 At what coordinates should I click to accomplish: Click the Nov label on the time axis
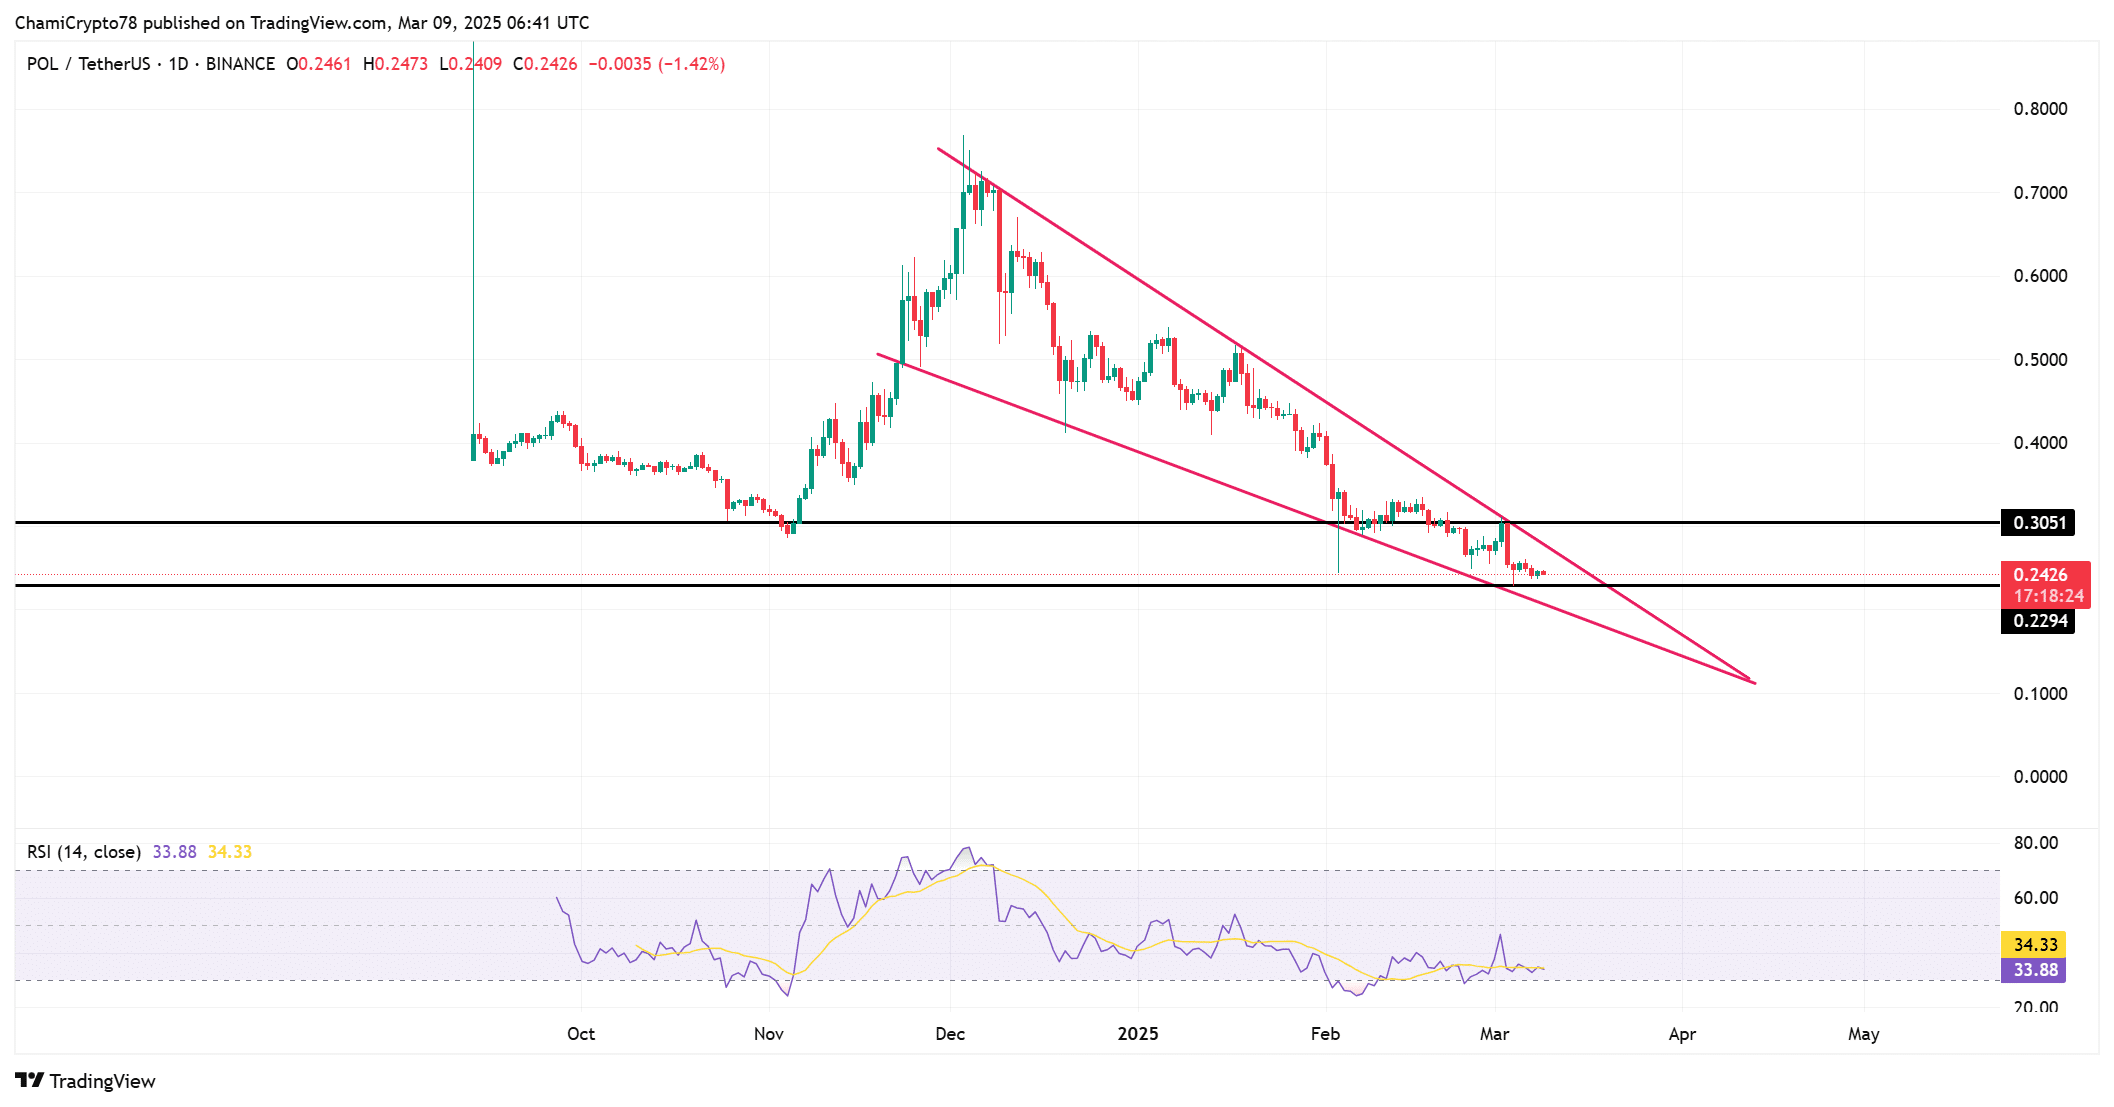pyautogui.click(x=768, y=1034)
